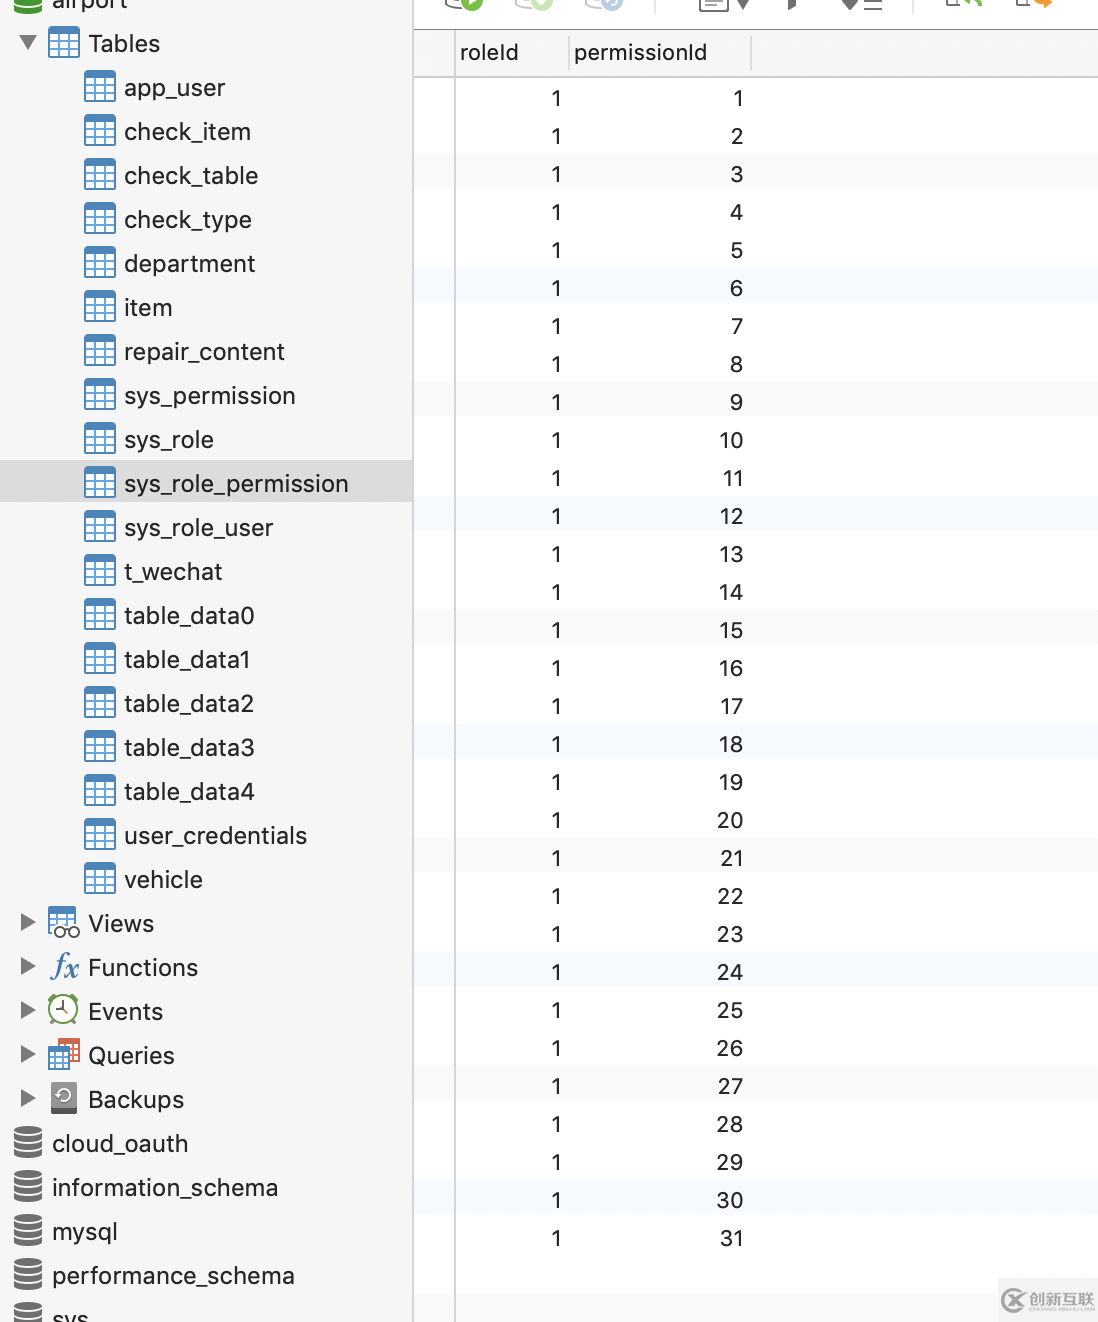
Task: Select the cell with permissionId 31
Action: click(x=660, y=1238)
